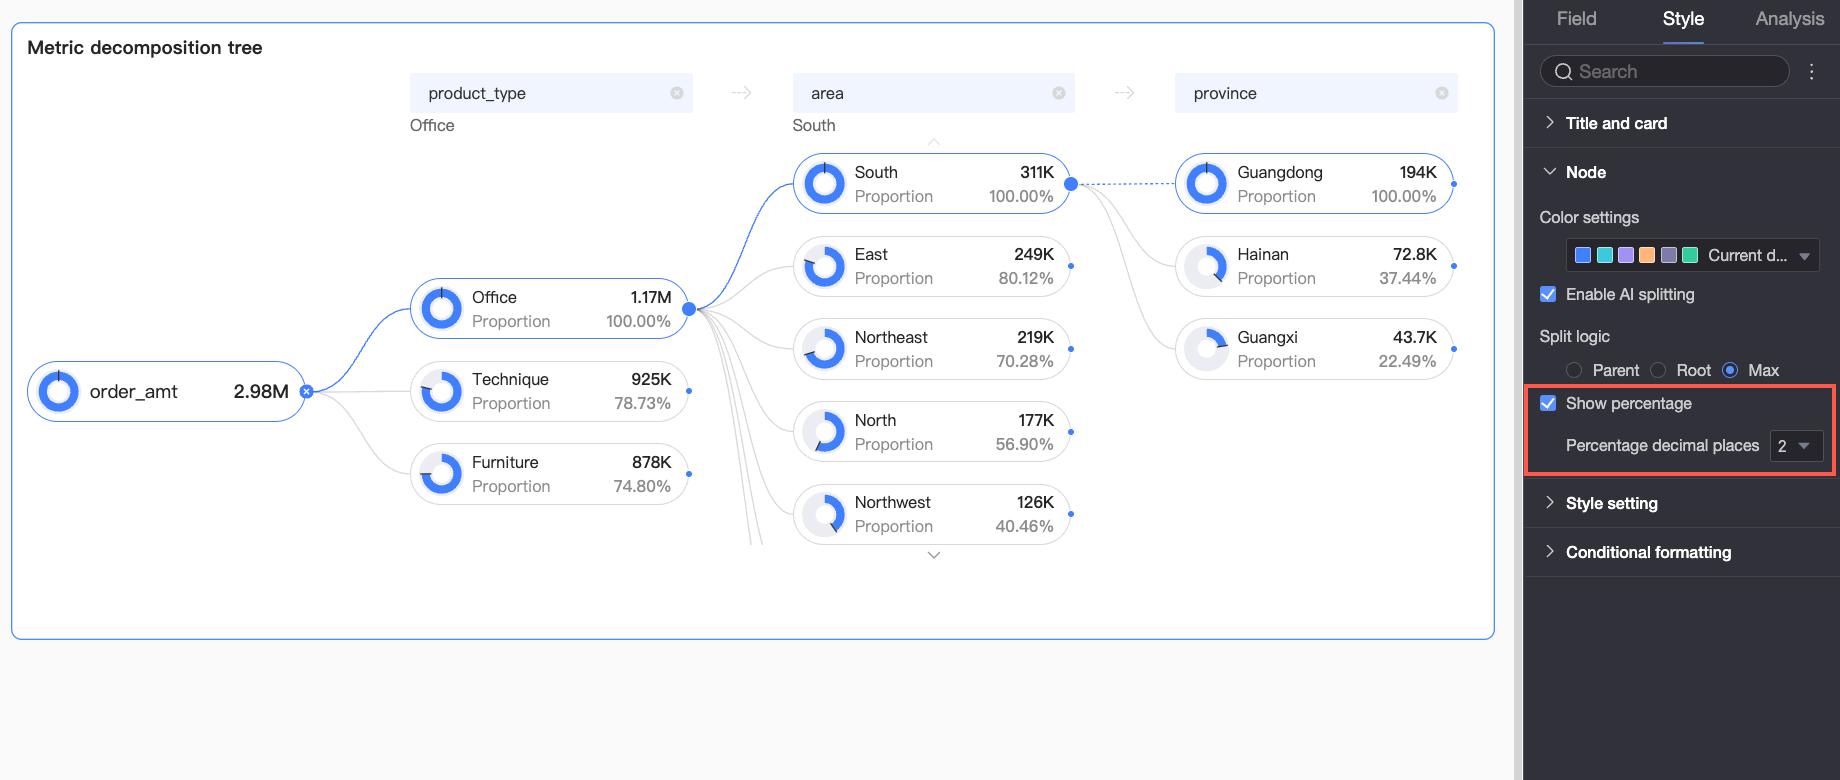This screenshot has width=1840, height=780.
Task: Remove the product_type dimension with its x icon
Action: tap(677, 93)
